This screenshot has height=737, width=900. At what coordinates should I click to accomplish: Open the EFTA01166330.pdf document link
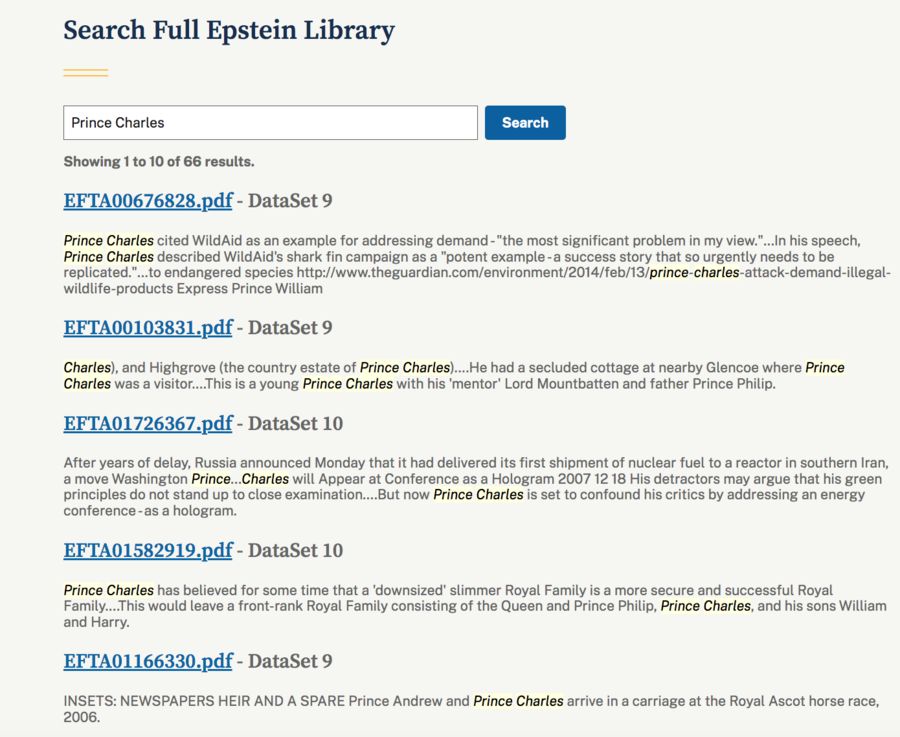click(x=147, y=661)
